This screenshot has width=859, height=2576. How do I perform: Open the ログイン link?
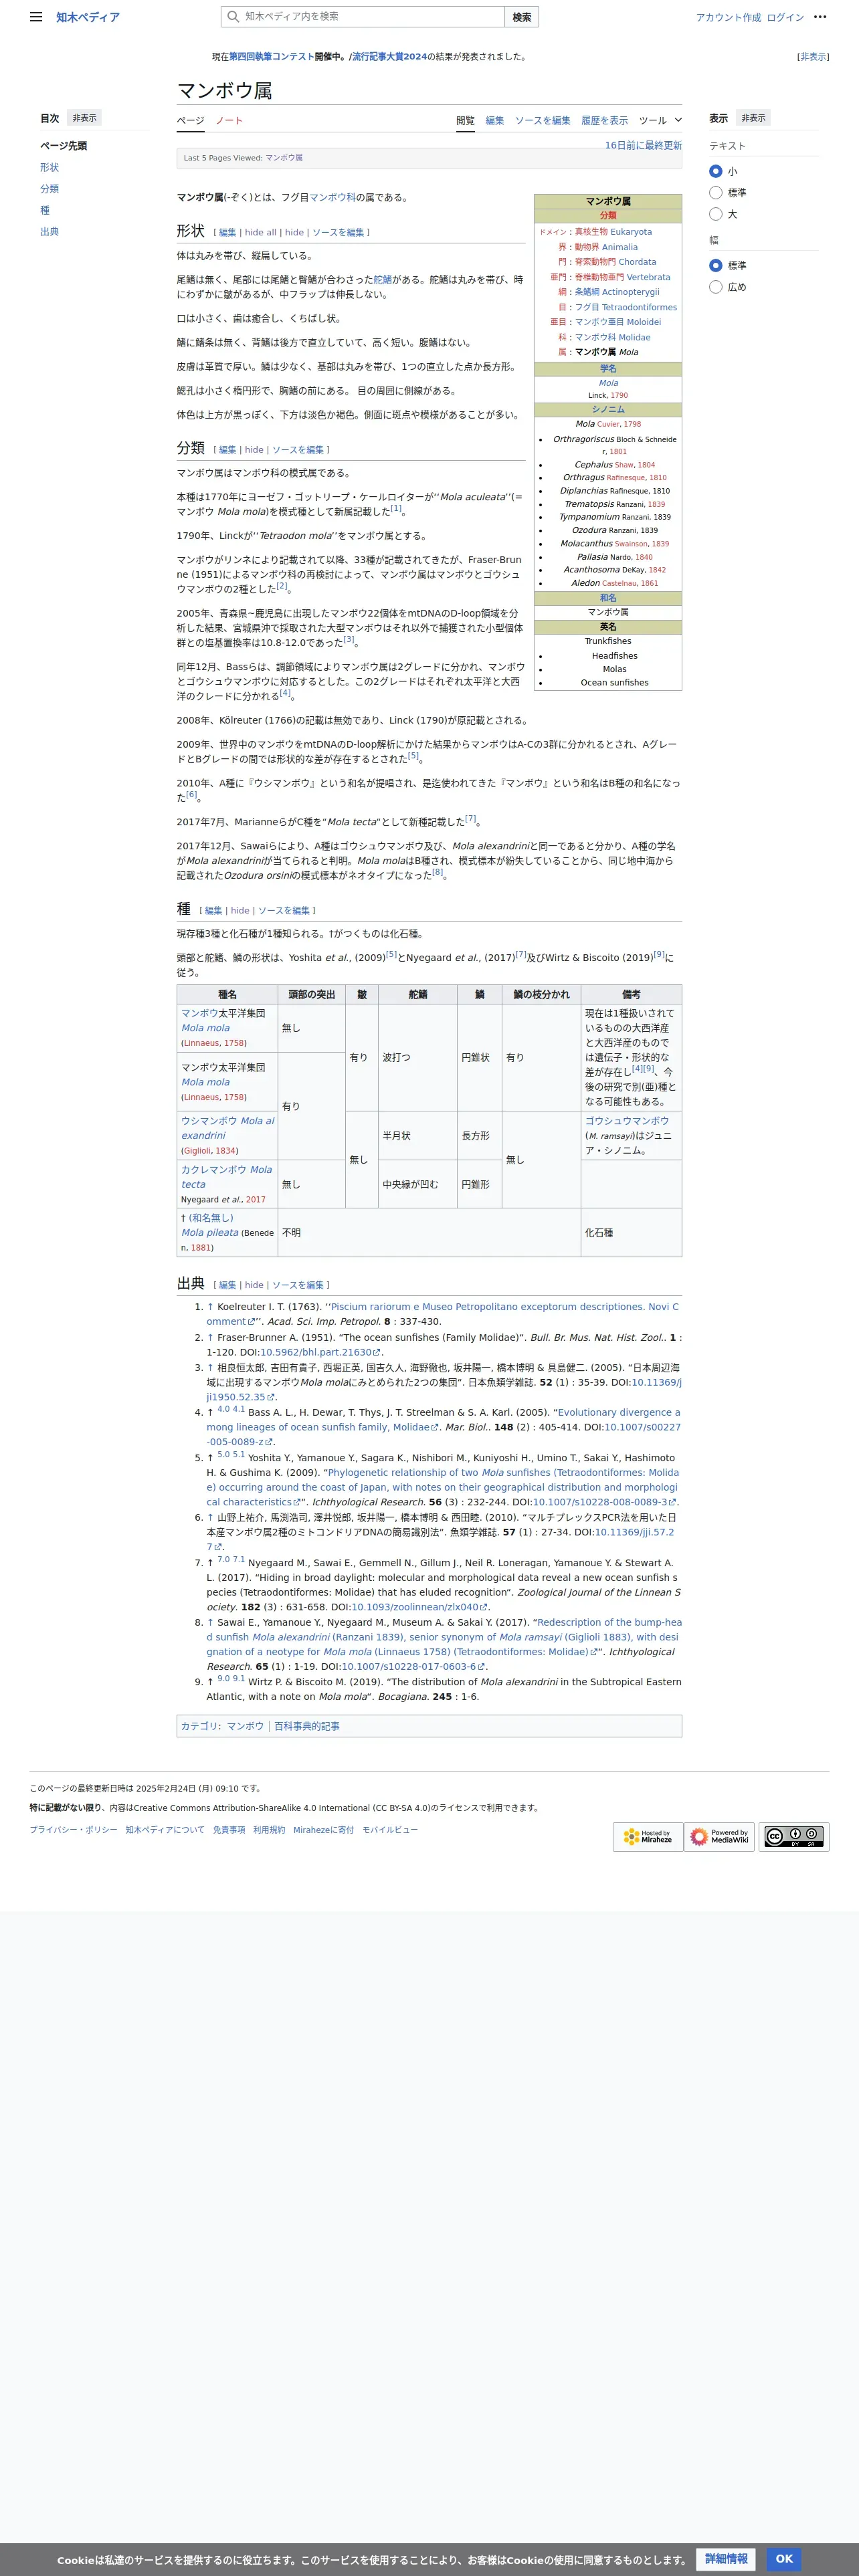[785, 17]
